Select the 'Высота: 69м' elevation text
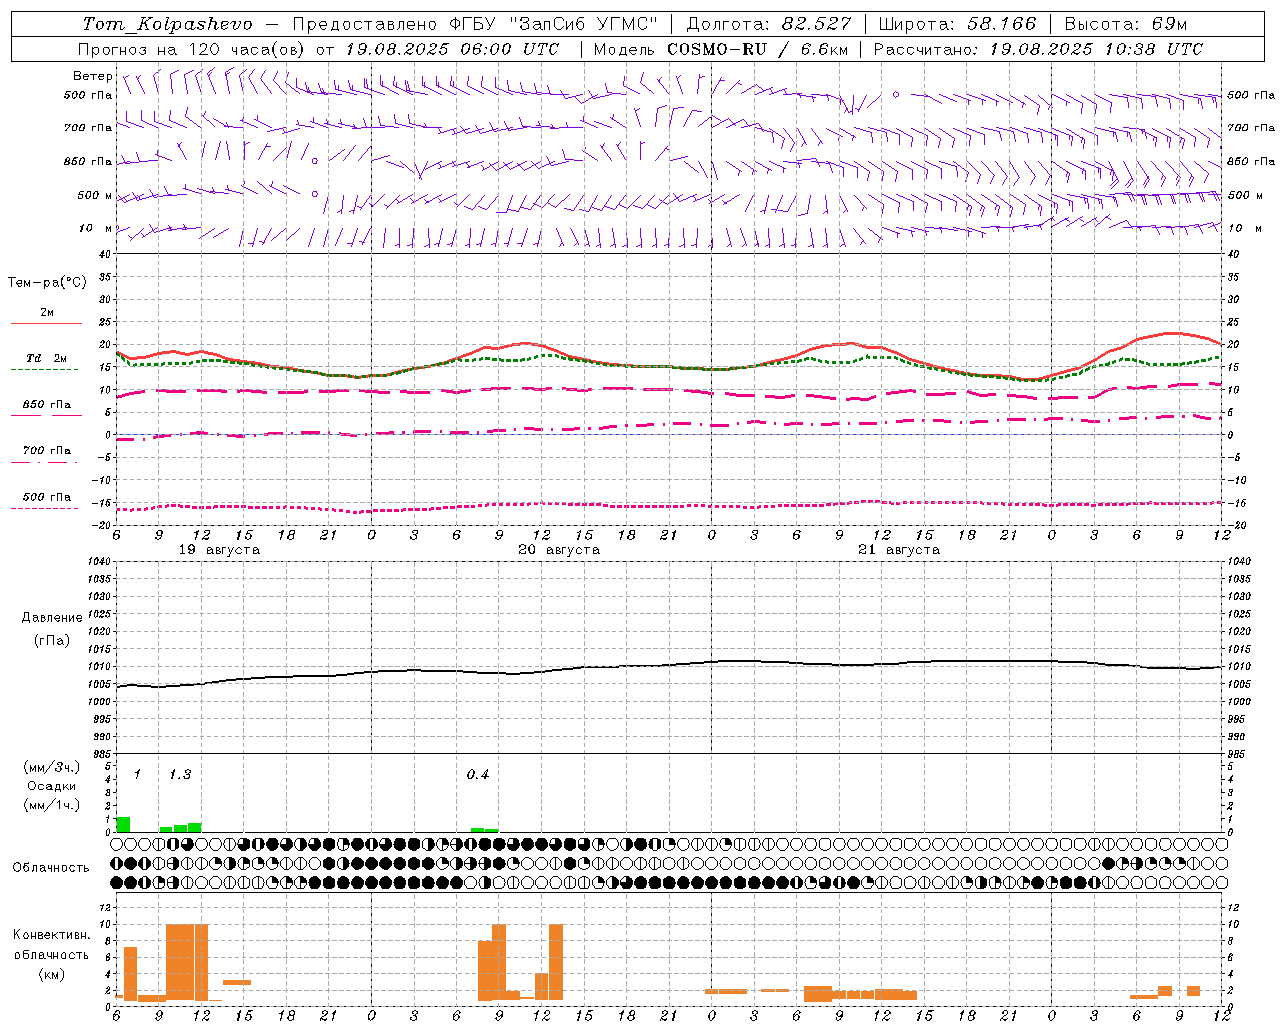1280x1024 pixels. tap(1125, 24)
